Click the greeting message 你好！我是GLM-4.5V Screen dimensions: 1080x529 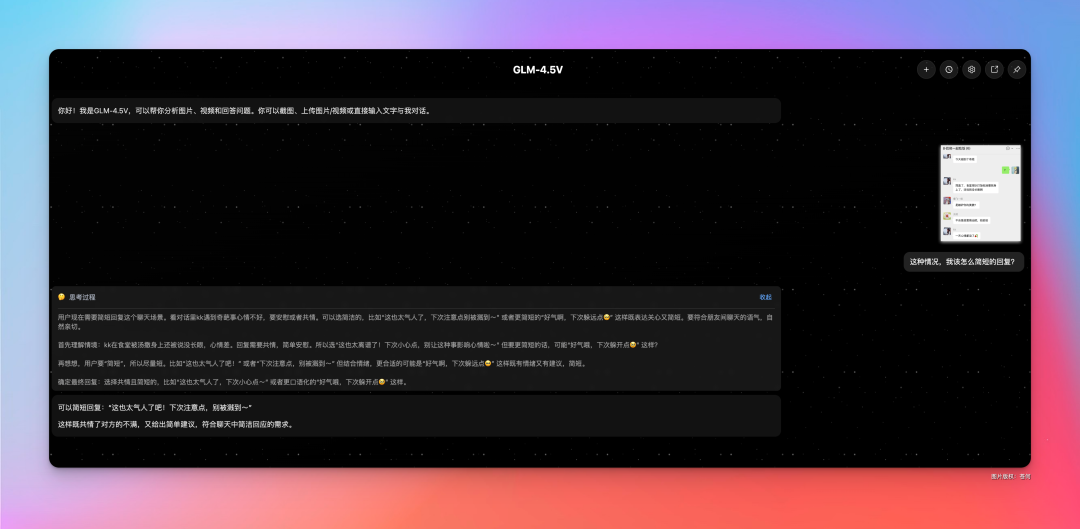(416, 110)
